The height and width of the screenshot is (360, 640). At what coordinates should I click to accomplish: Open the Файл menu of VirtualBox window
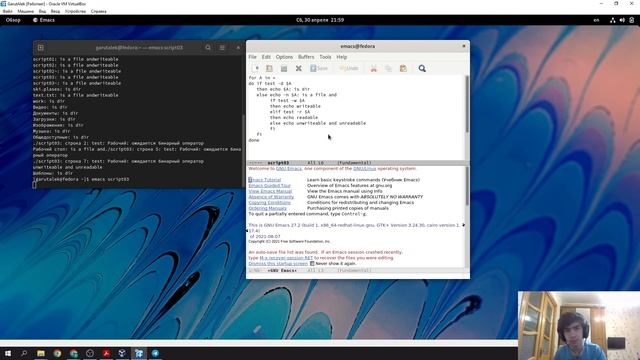(x=7, y=11)
